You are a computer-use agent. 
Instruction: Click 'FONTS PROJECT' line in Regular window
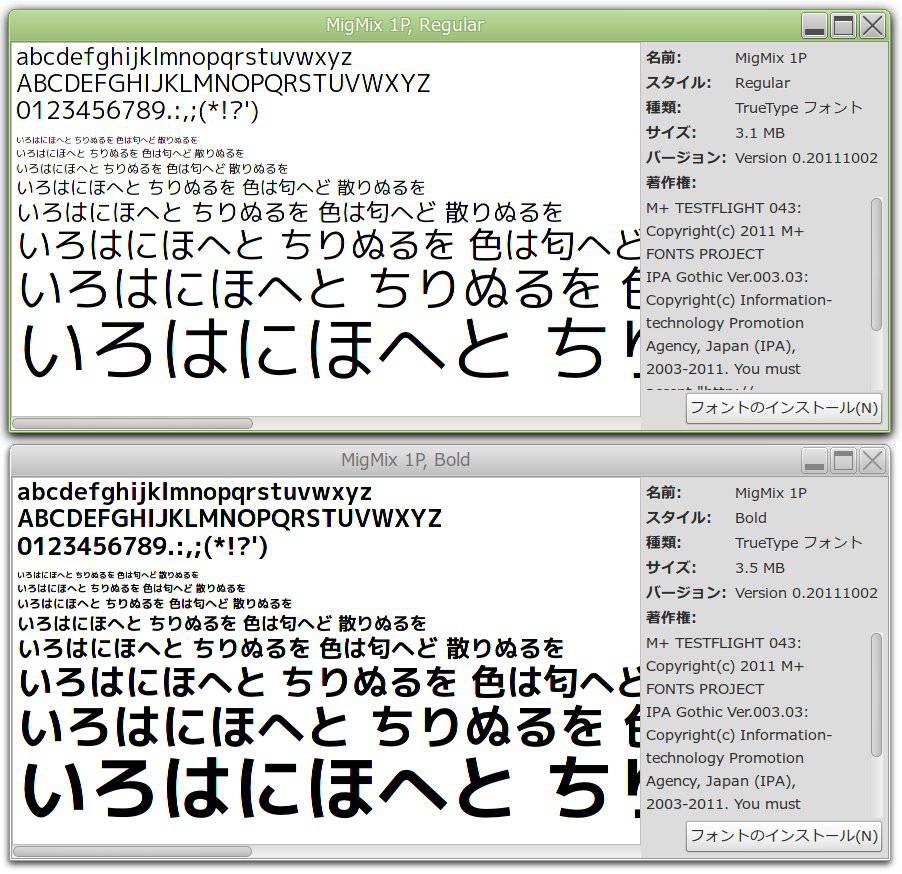(705, 254)
